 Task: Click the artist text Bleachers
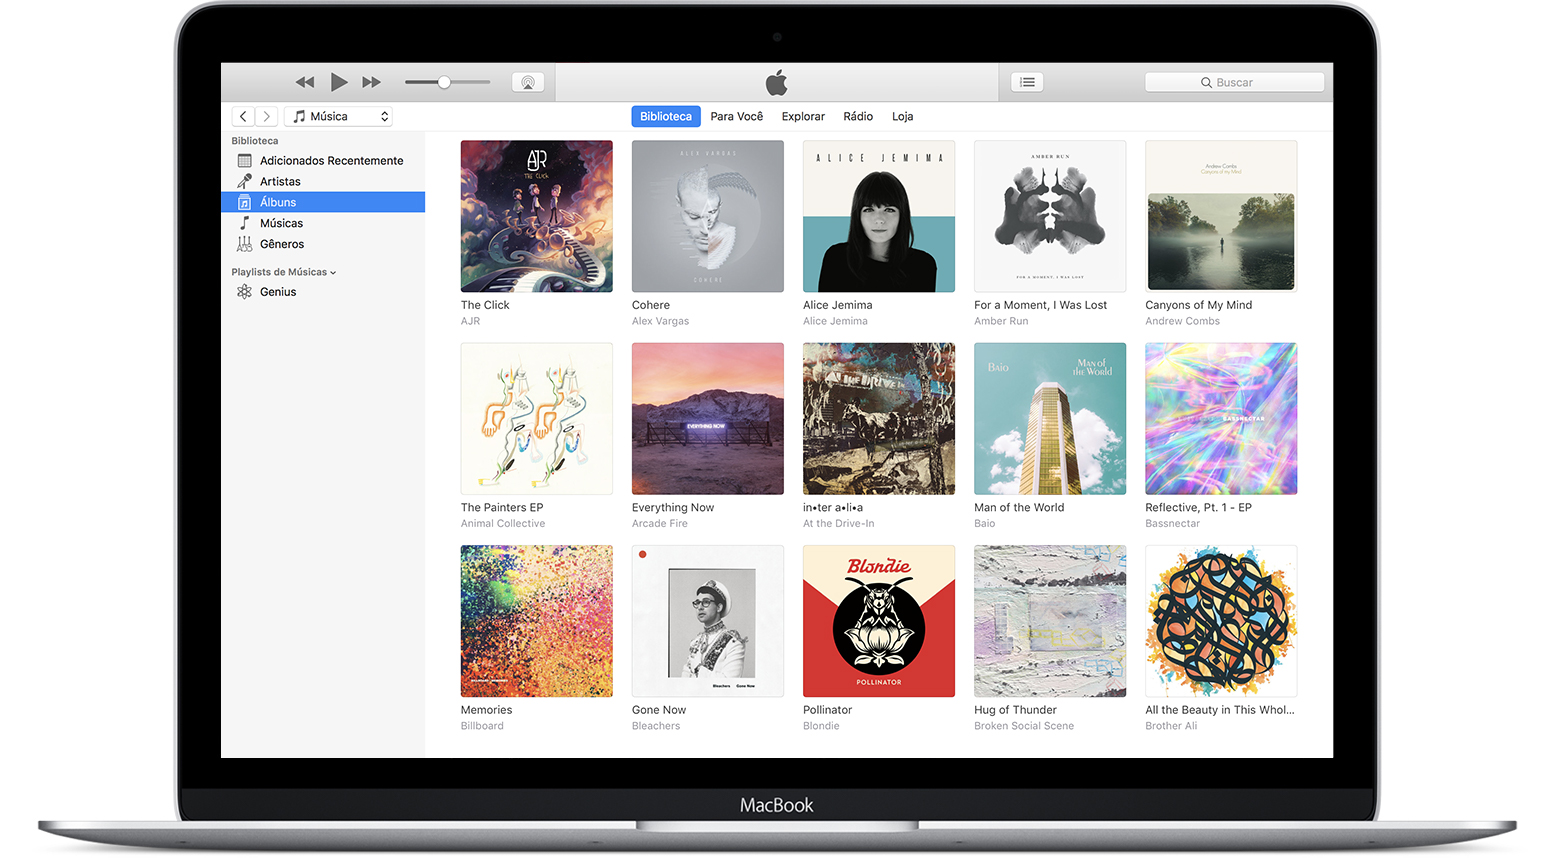click(656, 726)
